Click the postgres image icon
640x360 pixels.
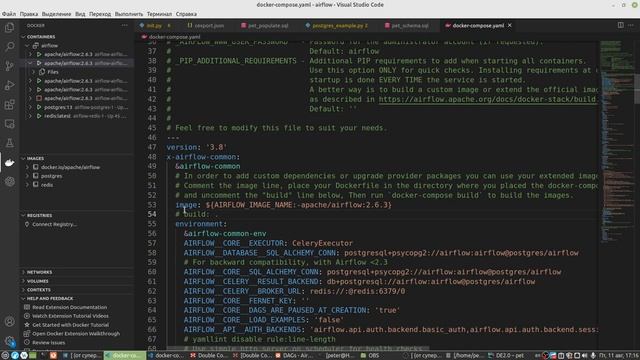point(36,176)
